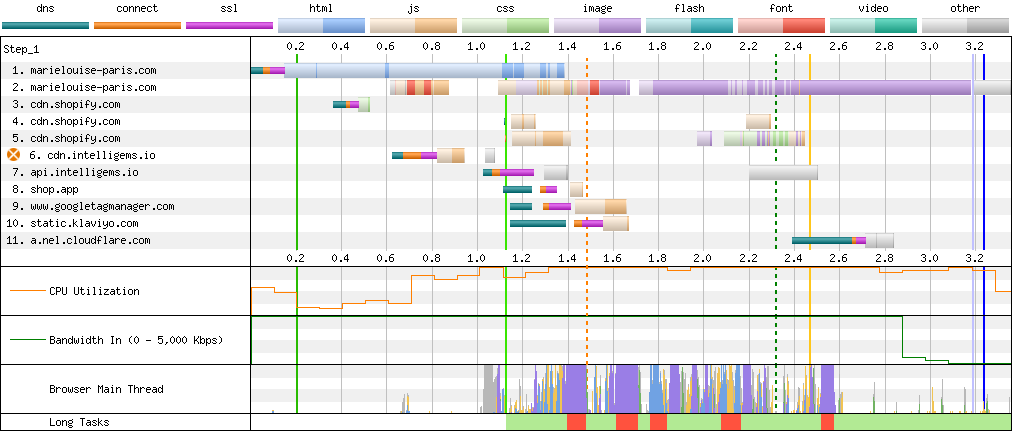Click the js bar of www.googletagmanager.com
The width and height of the screenshot is (1012, 431).
(600, 206)
